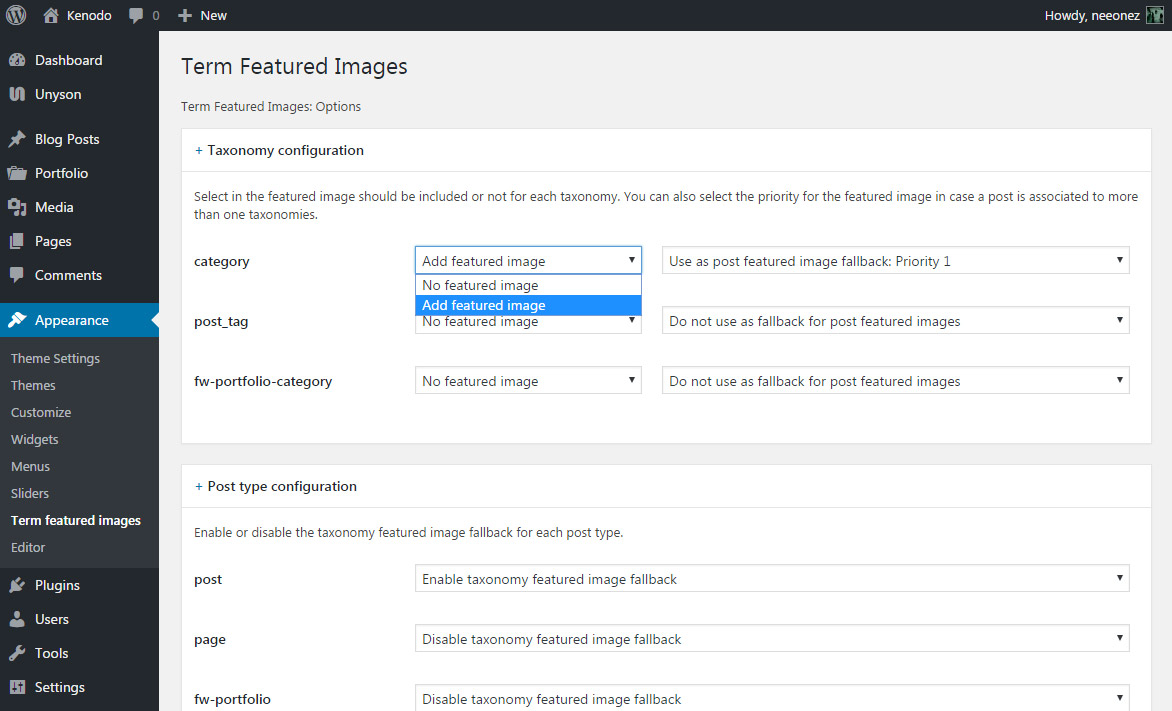Screen dimensions: 1172x711
Task: Open the comments bubble icon in admin bar
Action: pos(137,16)
